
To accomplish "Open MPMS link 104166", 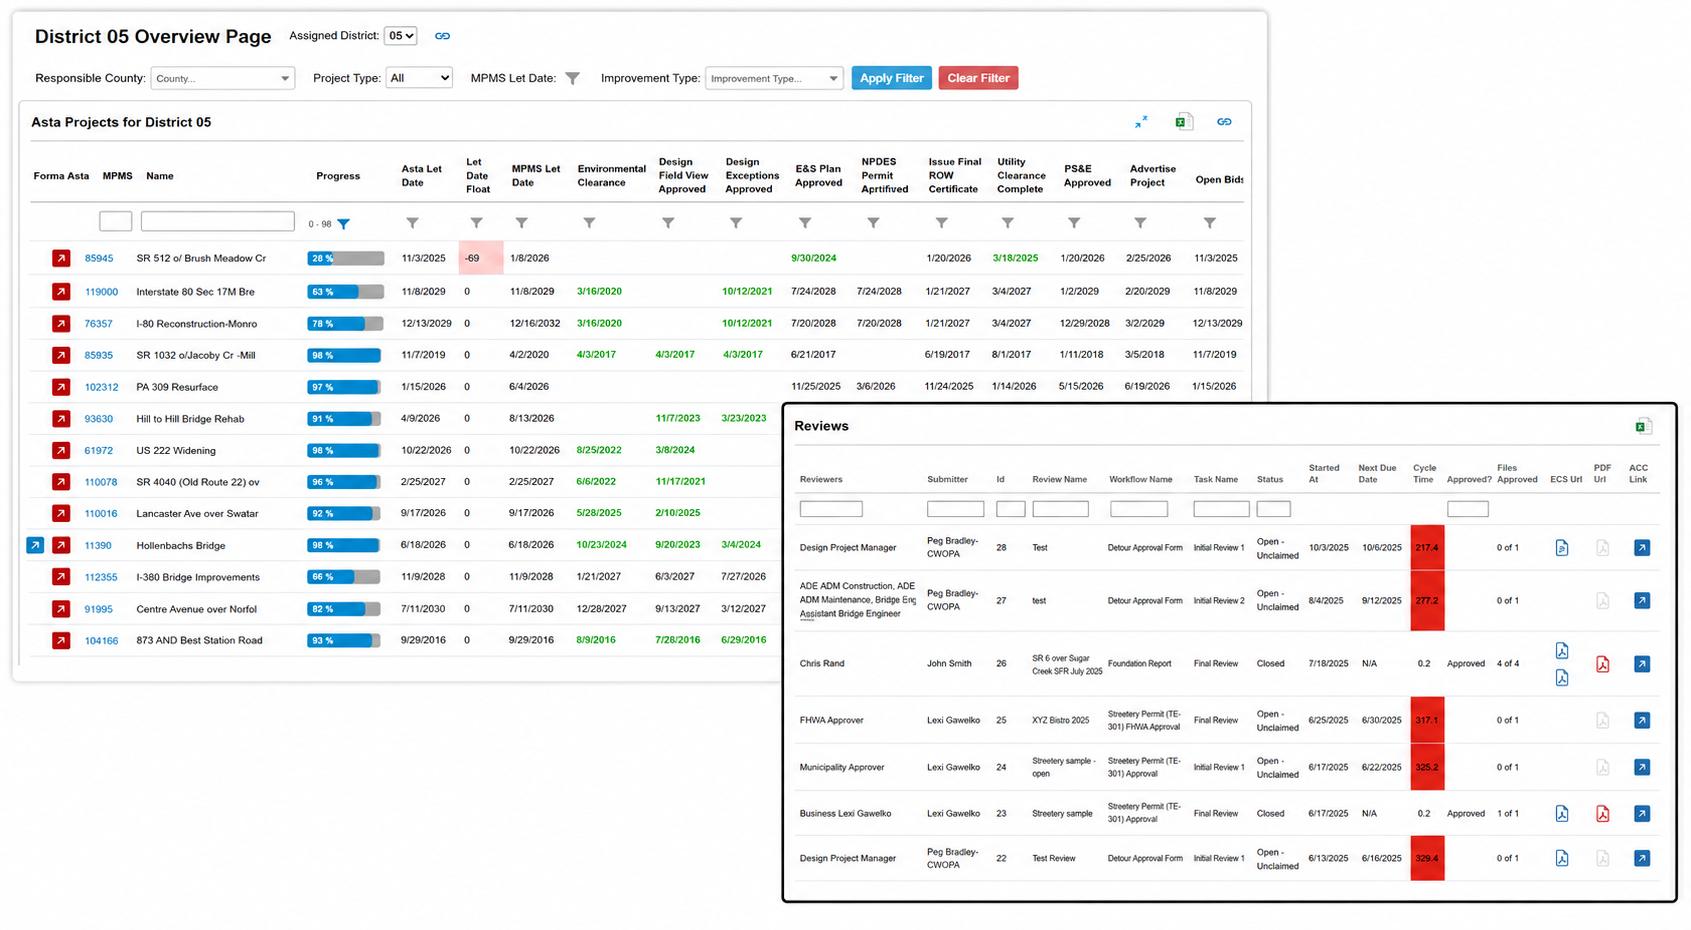I will tap(101, 640).
